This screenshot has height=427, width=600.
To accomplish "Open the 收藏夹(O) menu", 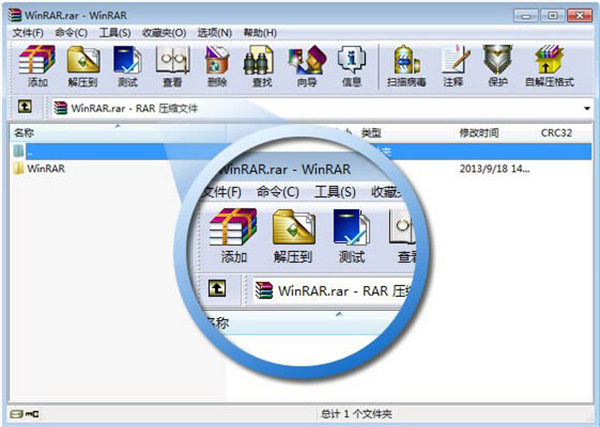I will [x=164, y=33].
